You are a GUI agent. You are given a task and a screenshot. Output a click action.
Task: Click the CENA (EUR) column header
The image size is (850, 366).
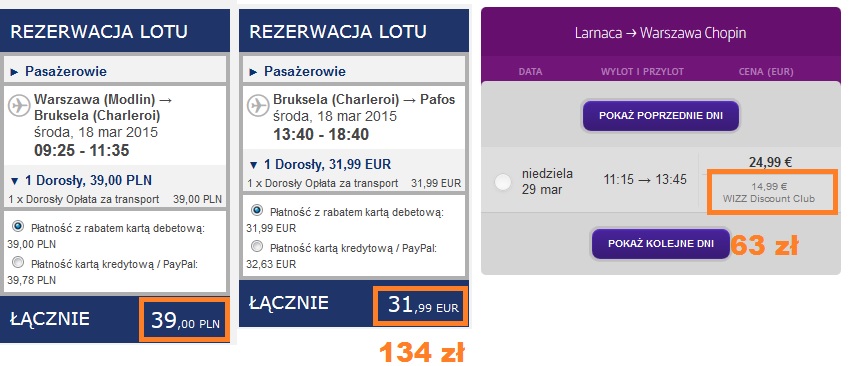tap(766, 72)
